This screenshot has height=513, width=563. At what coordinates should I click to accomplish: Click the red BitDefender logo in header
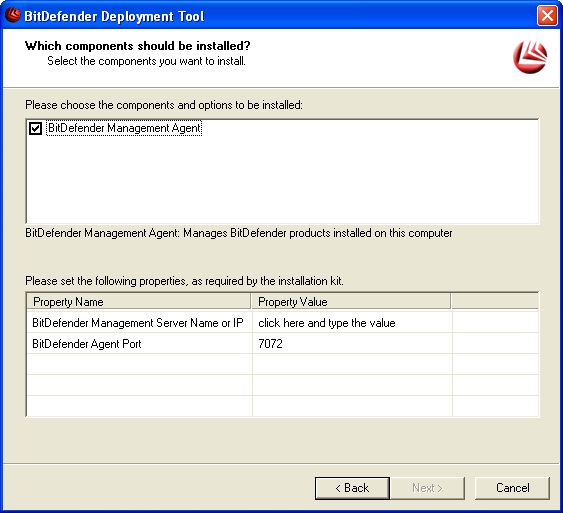[x=530, y=57]
